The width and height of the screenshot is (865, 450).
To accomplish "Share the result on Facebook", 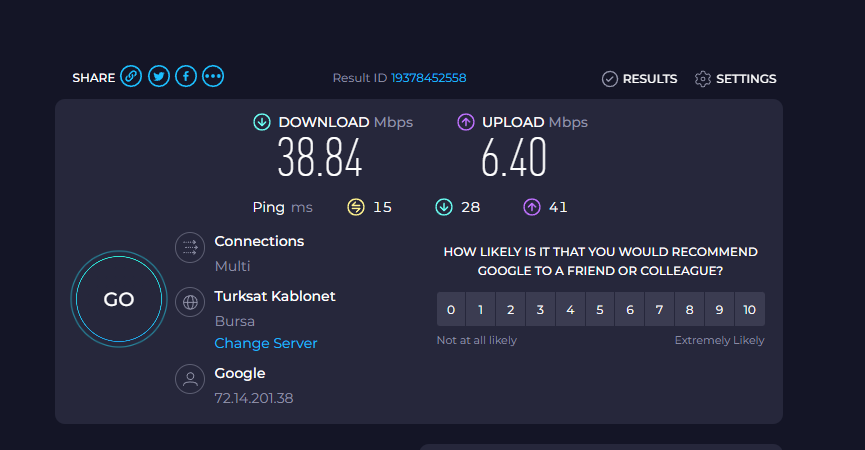I will (x=186, y=76).
